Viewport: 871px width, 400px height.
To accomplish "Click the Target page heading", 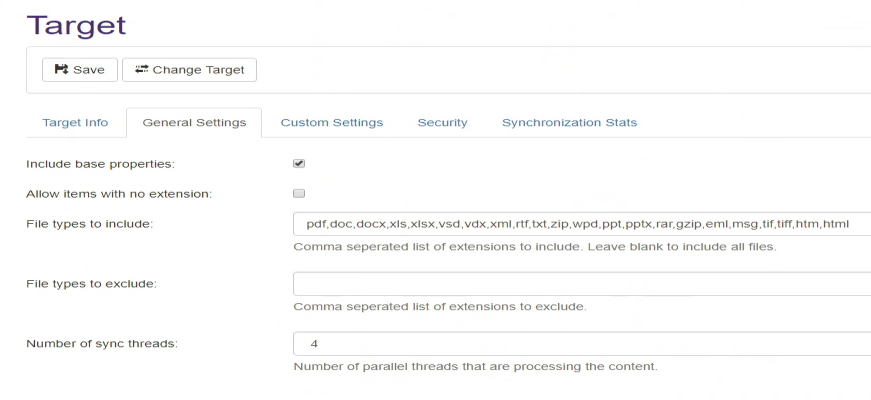I will point(77,23).
